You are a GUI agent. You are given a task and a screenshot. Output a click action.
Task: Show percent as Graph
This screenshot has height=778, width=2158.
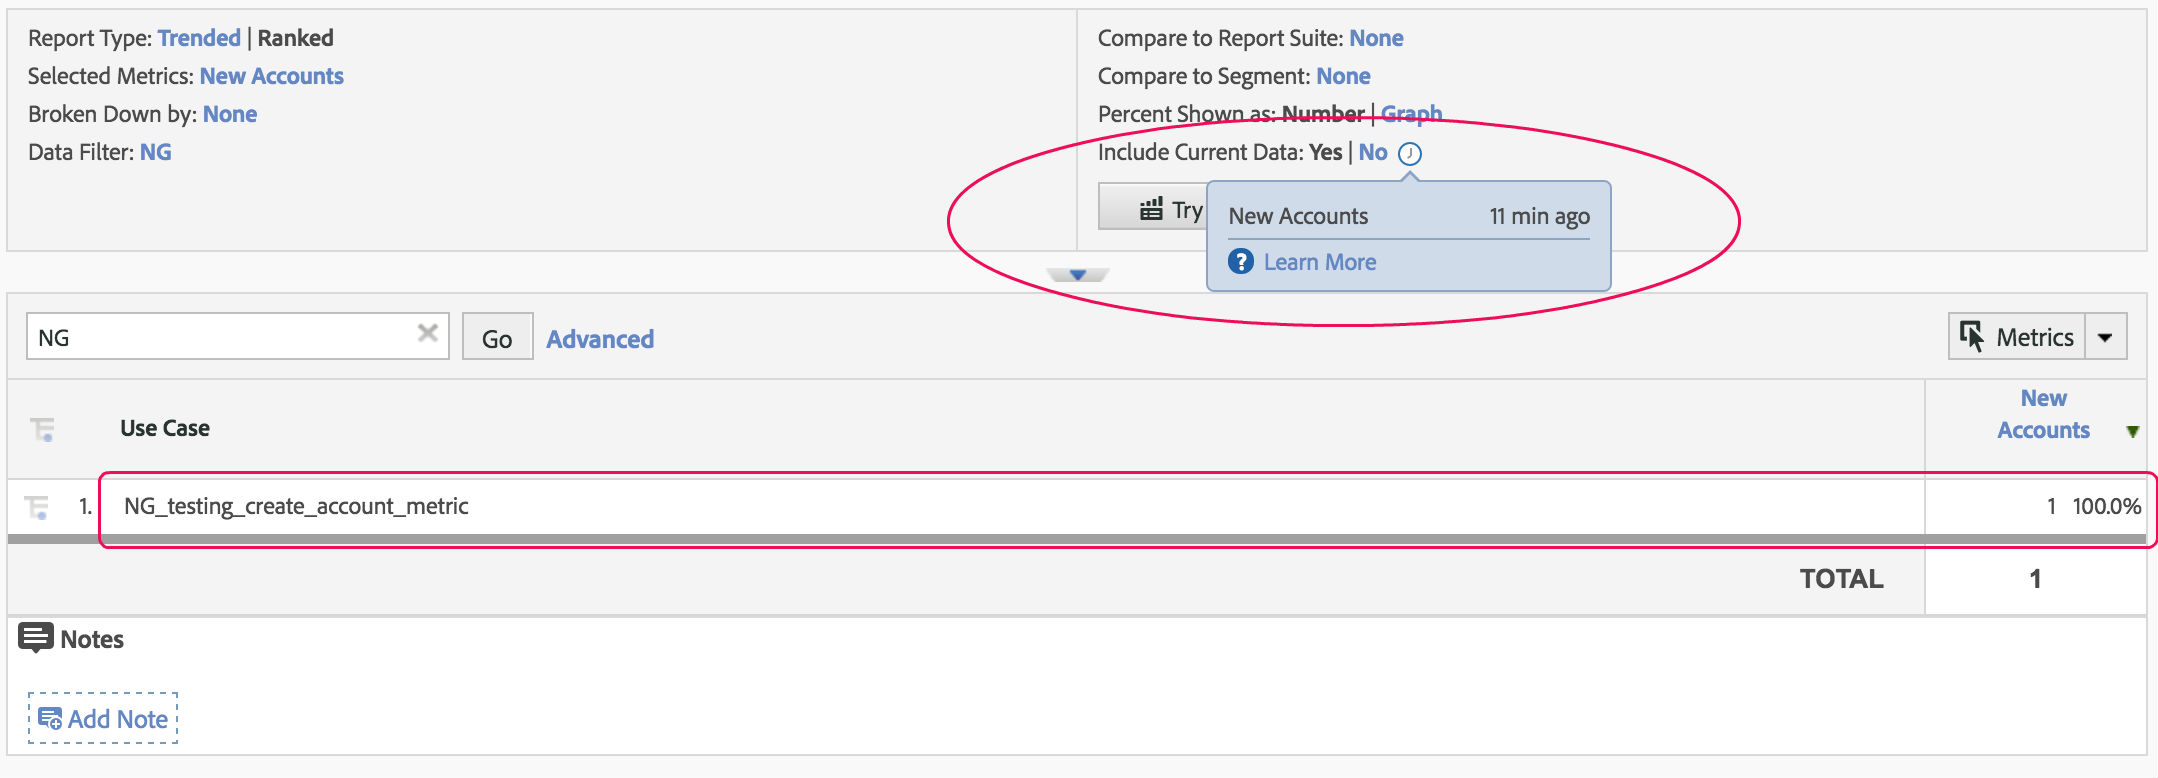coord(1411,114)
